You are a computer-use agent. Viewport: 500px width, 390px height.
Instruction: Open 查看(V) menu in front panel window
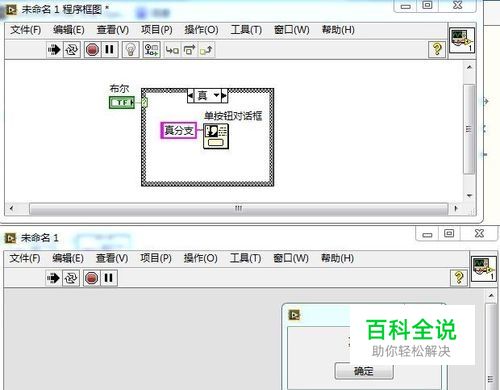[x=112, y=258]
